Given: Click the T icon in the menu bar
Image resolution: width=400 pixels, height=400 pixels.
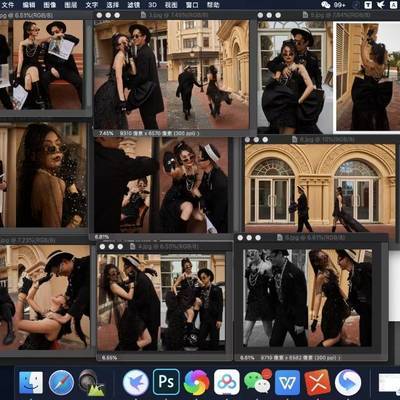Looking at the screenshot, I should coord(368,5).
